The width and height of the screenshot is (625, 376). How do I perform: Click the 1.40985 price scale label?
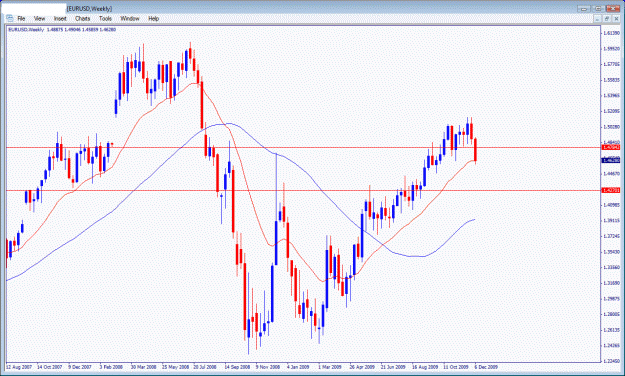click(x=611, y=205)
